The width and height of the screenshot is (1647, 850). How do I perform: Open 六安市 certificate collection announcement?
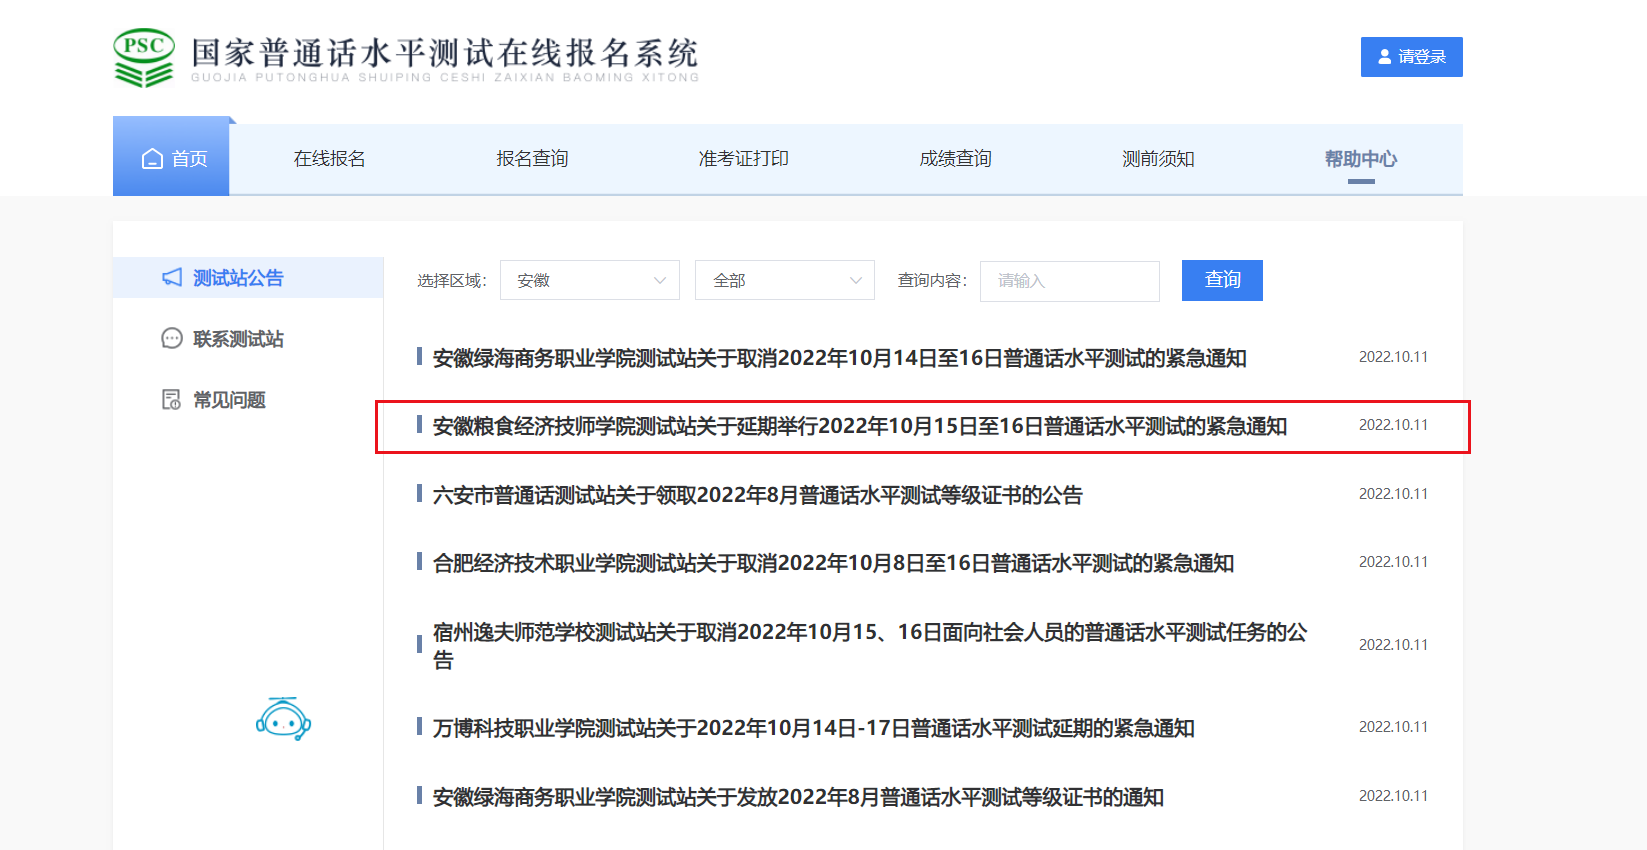757,496
